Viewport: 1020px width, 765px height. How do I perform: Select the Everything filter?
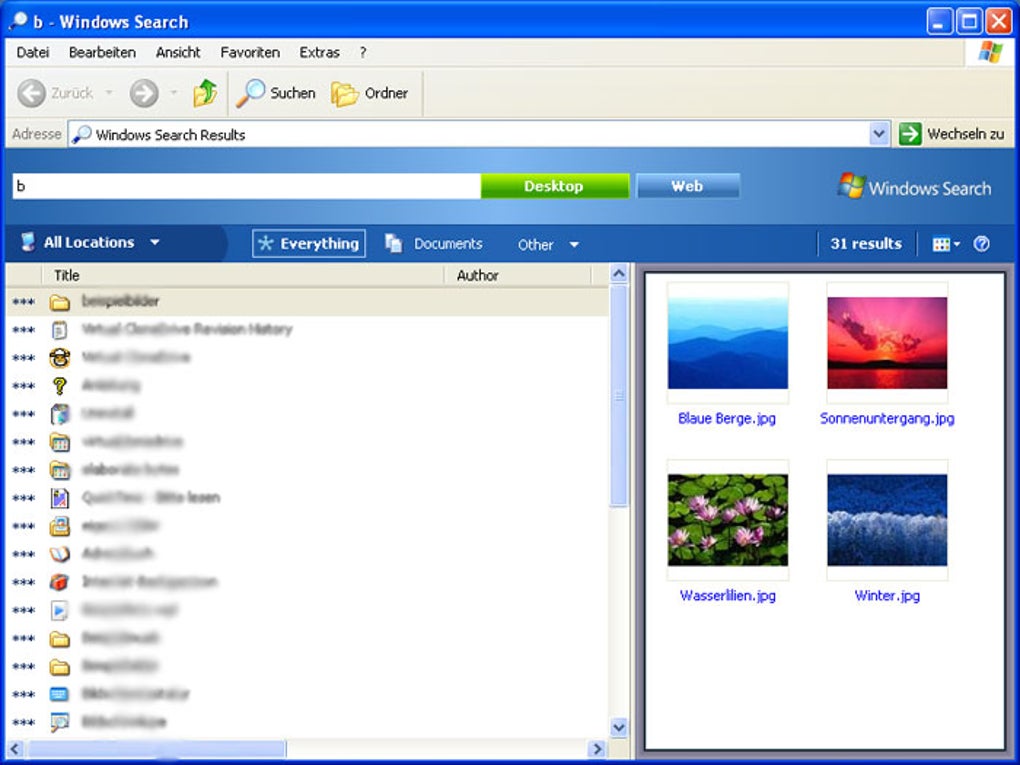[x=309, y=243]
